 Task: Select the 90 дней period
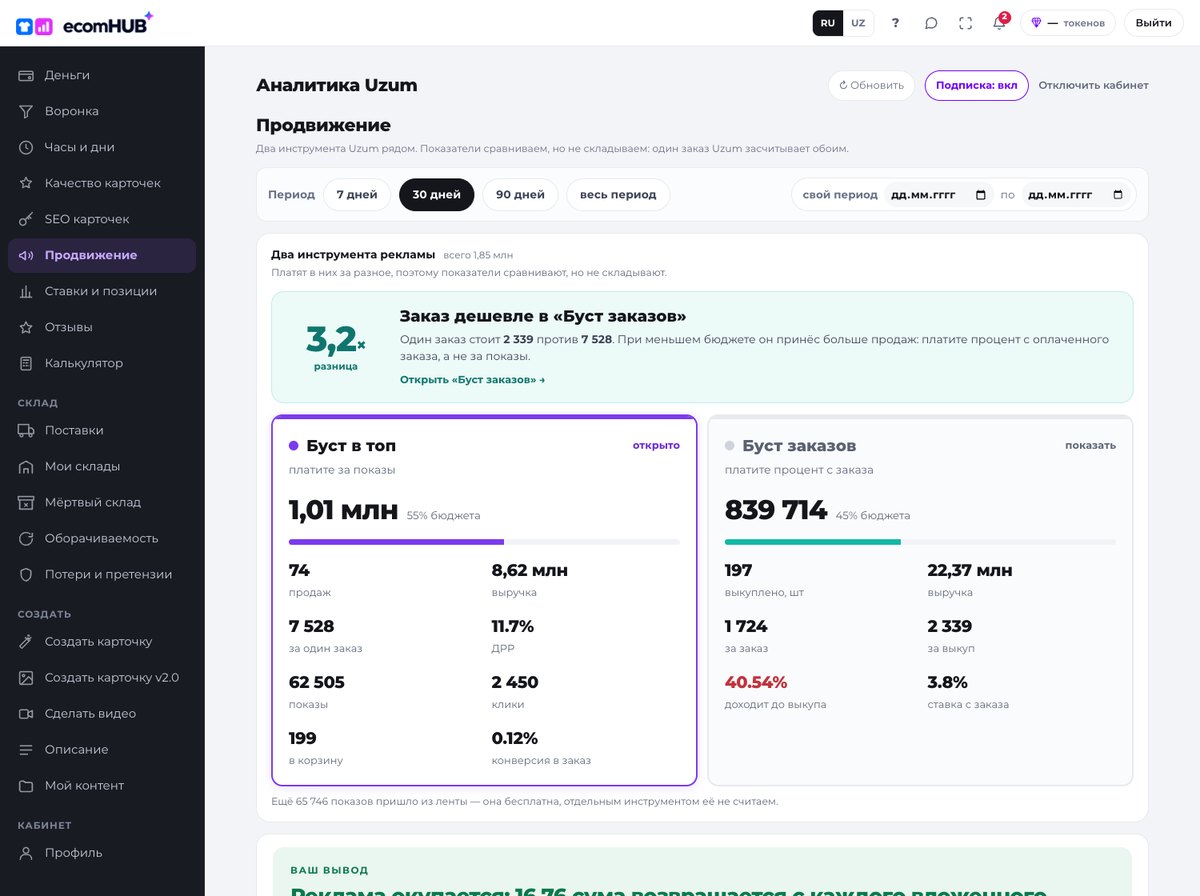521,195
